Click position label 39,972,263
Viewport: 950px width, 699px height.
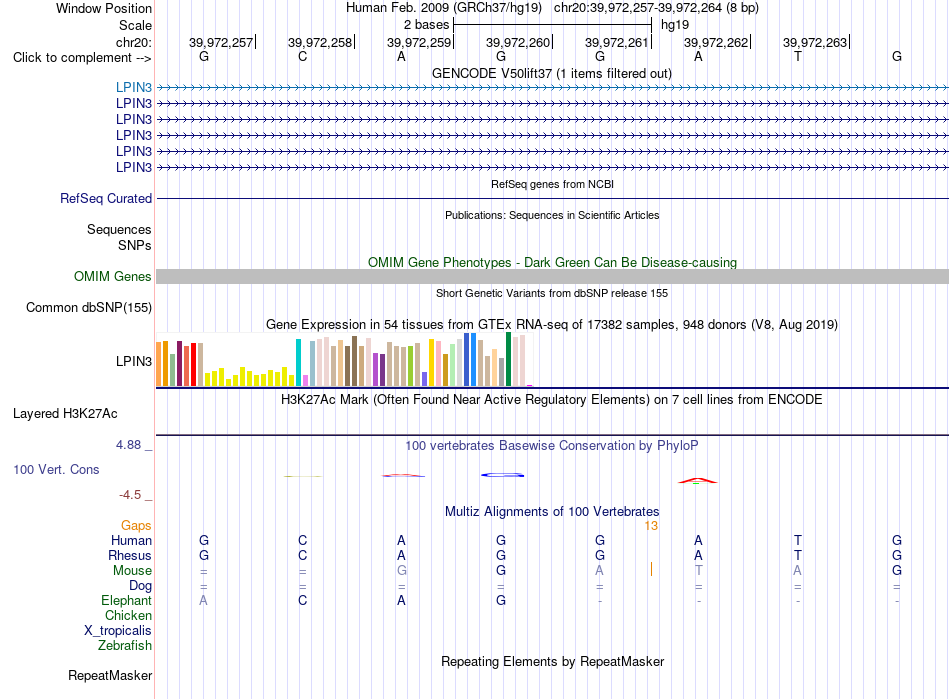(815, 42)
